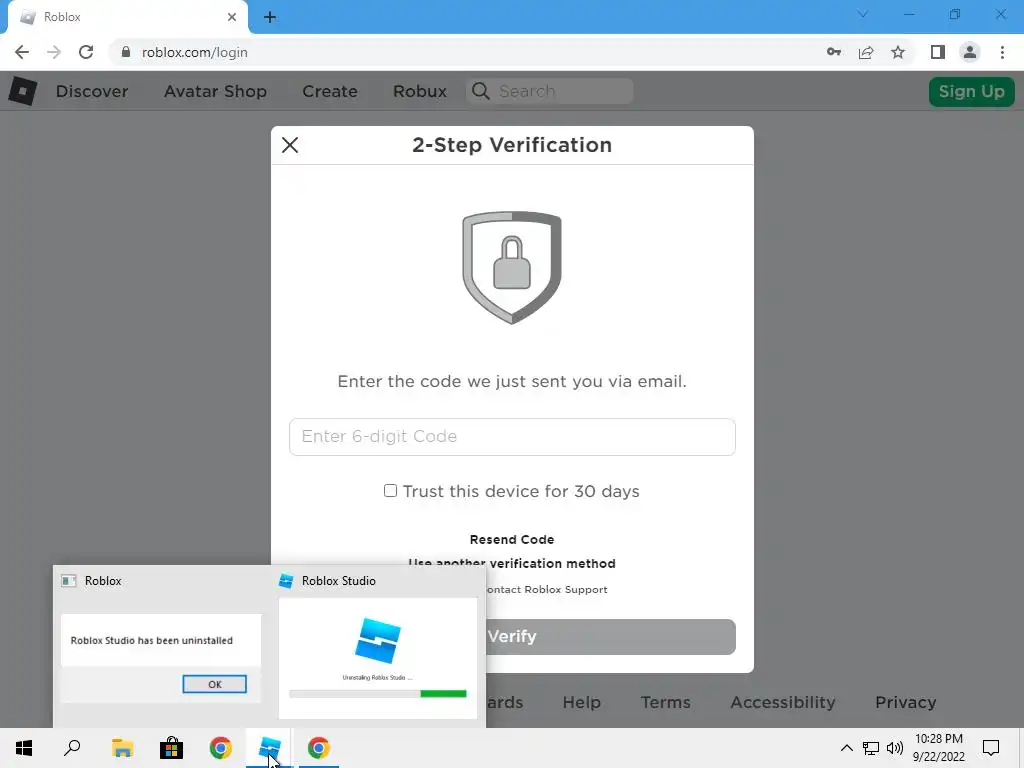This screenshot has height=768, width=1024.
Task: Click the Contact Roblox Support link
Action: pos(547,589)
